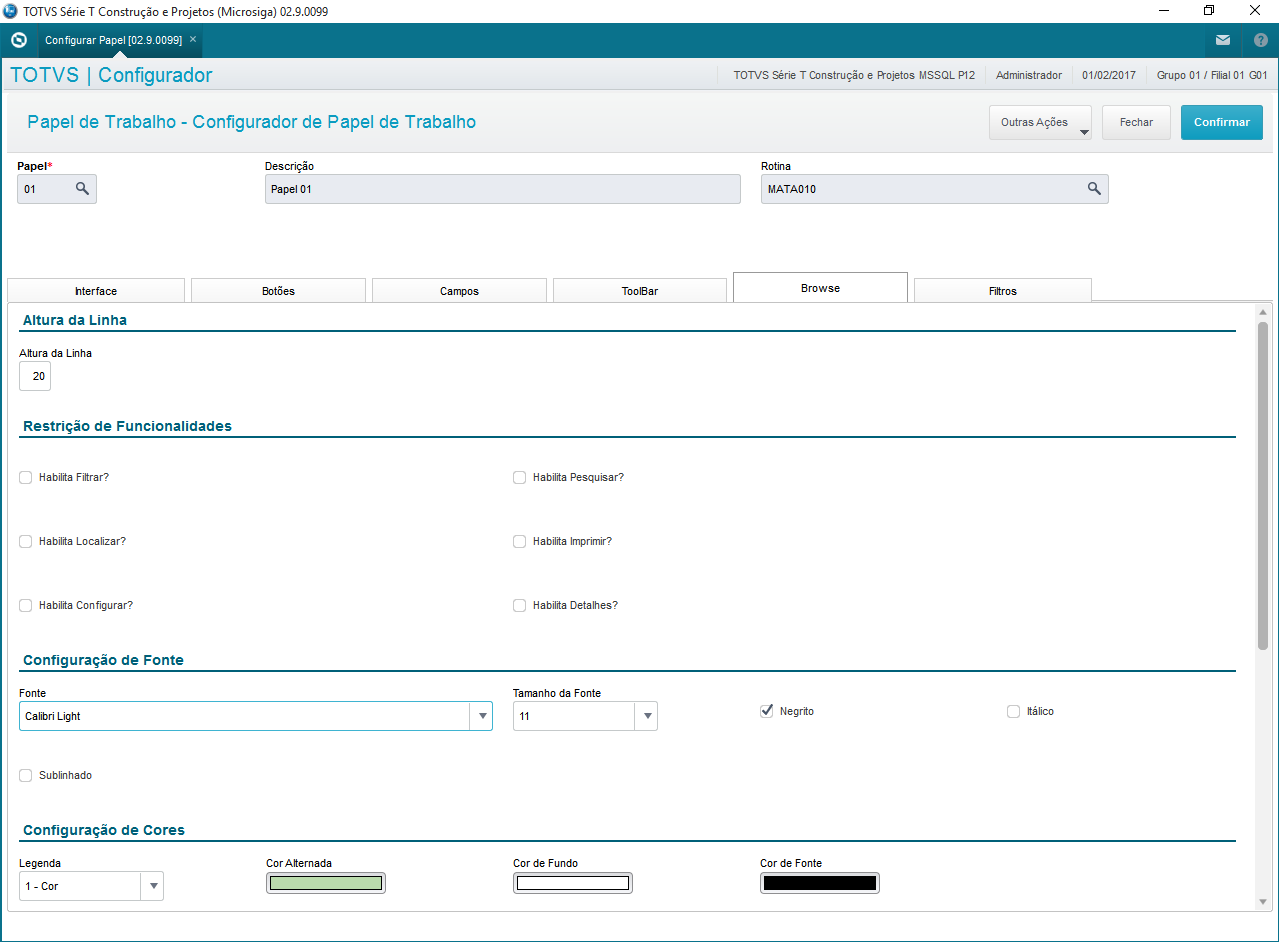Uncheck the Negrito checkbox
The image size is (1279, 942).
click(x=767, y=711)
